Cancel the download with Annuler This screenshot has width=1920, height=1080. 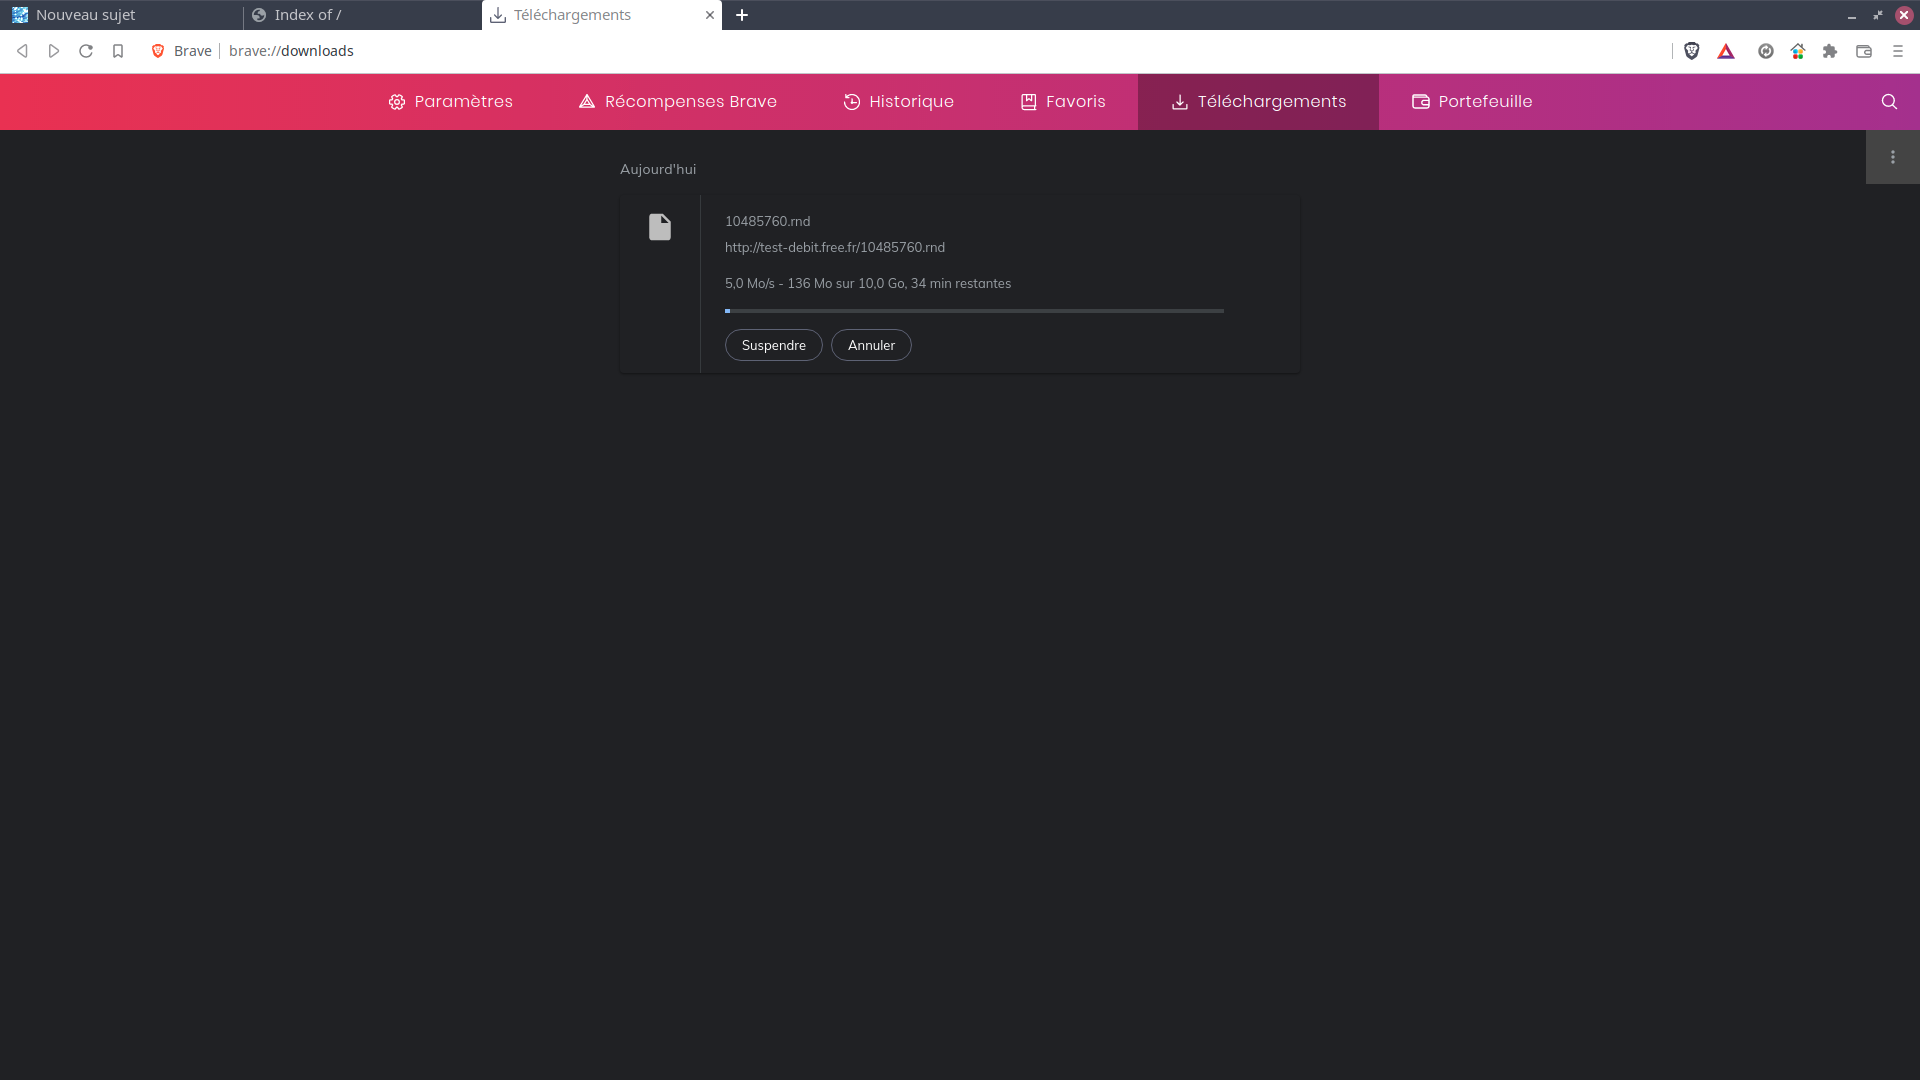[x=871, y=345]
